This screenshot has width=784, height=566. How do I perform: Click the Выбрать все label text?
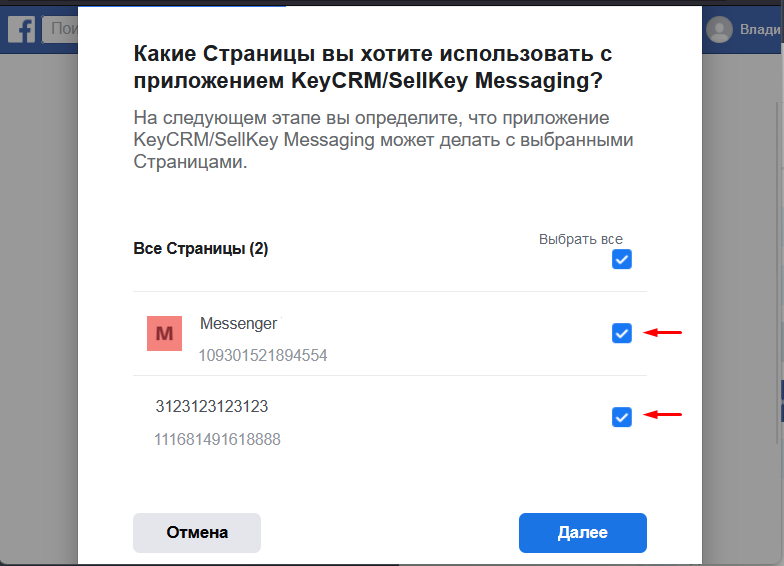click(x=580, y=239)
